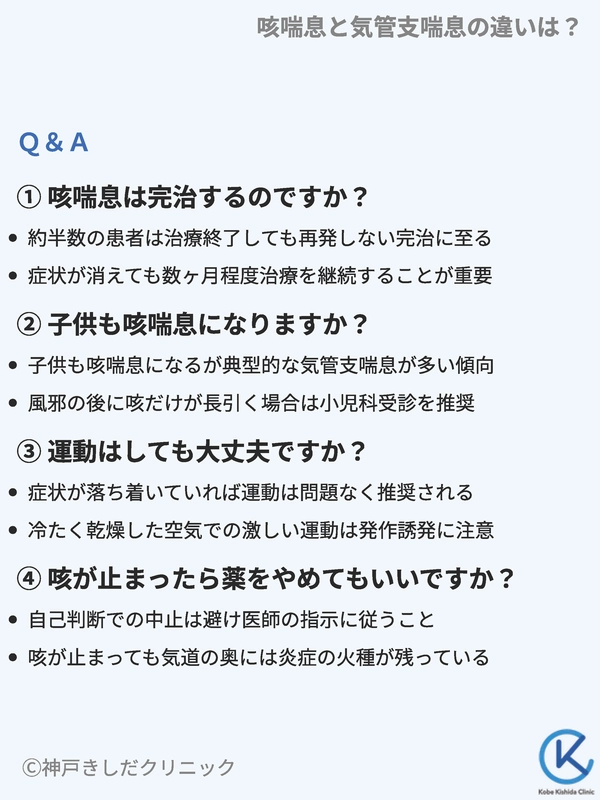Click the circled number ② marker
The height and width of the screenshot is (800, 600).
30,324
